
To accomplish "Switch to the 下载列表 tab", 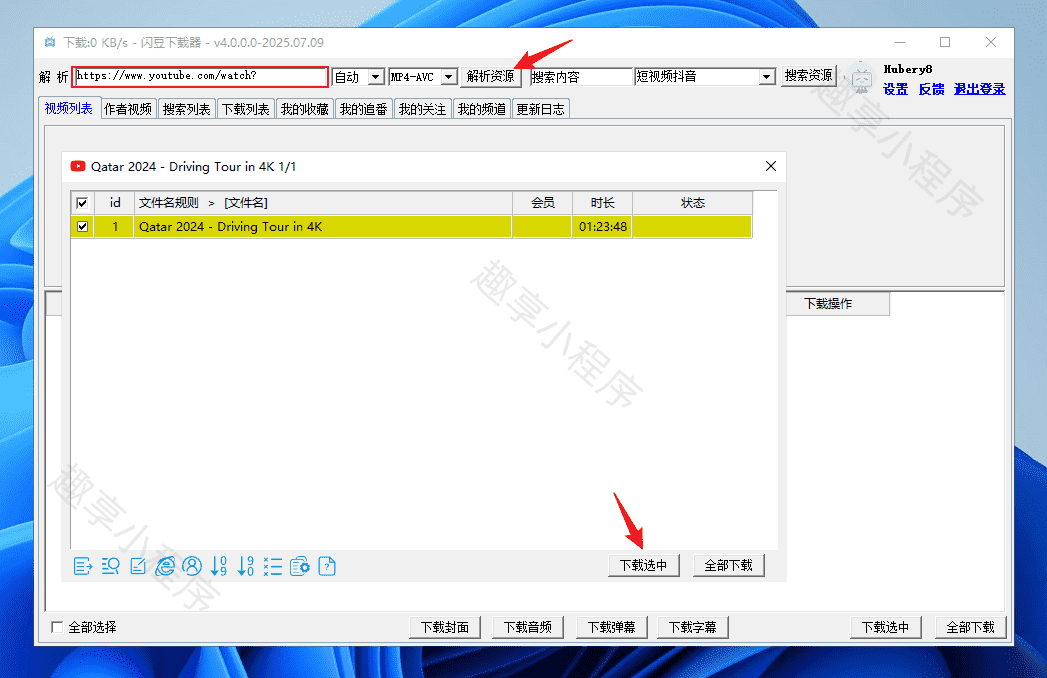I will [245, 109].
